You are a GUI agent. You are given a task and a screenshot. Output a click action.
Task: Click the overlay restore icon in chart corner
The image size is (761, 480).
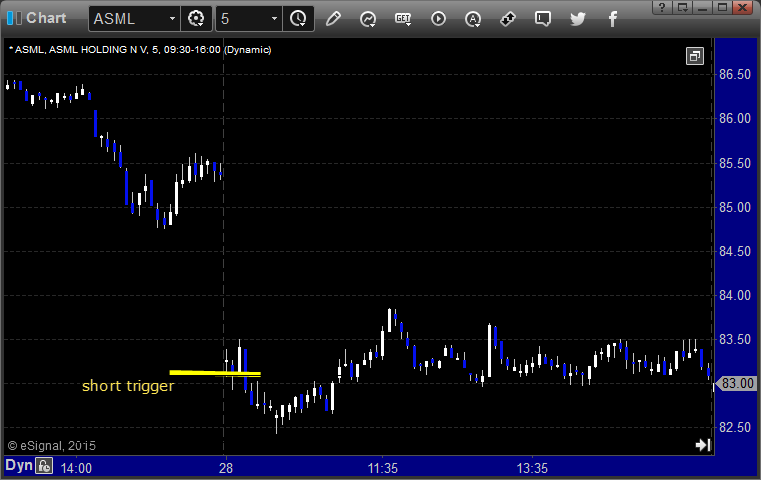(695, 56)
